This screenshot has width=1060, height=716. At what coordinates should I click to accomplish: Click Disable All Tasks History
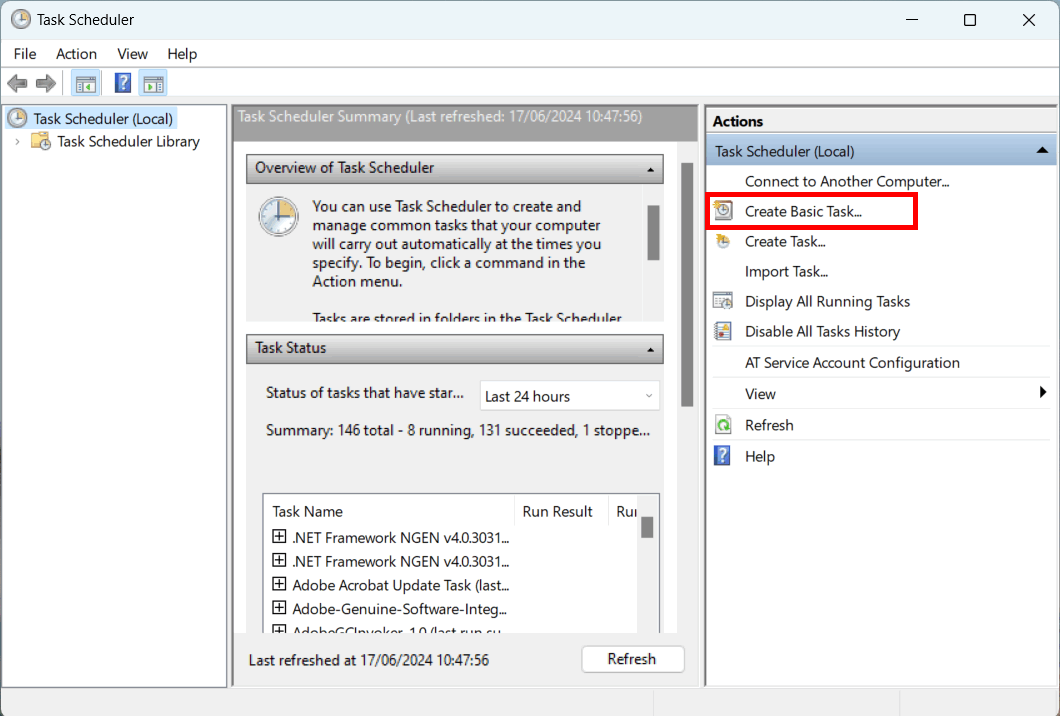[822, 332]
